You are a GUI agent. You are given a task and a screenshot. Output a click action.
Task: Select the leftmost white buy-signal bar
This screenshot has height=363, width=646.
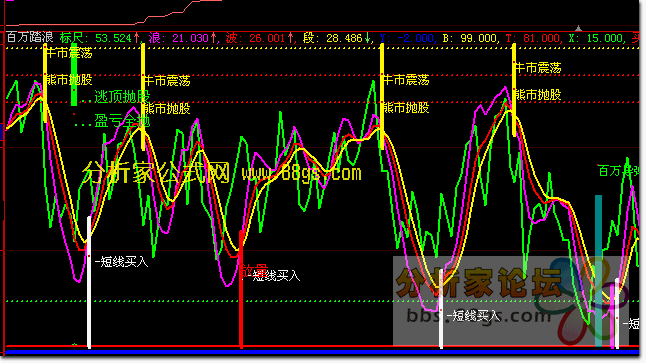pos(89,282)
